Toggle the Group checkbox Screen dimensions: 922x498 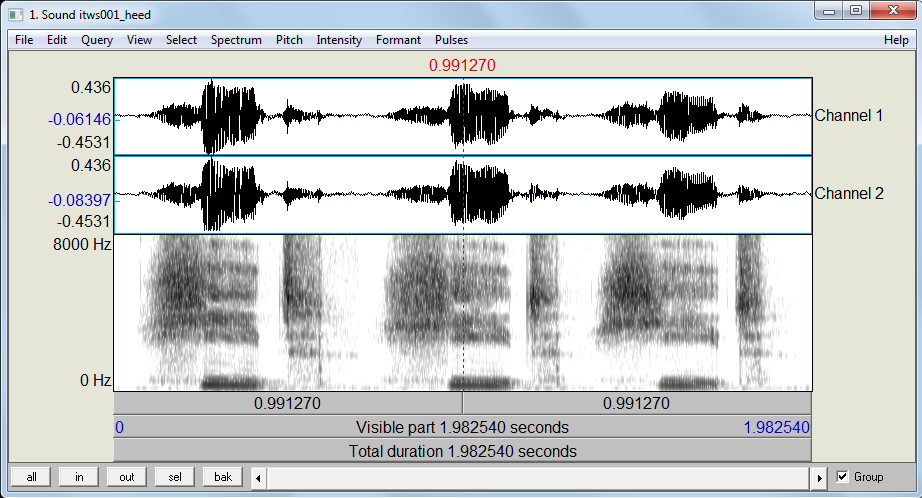pyautogui.click(x=843, y=477)
